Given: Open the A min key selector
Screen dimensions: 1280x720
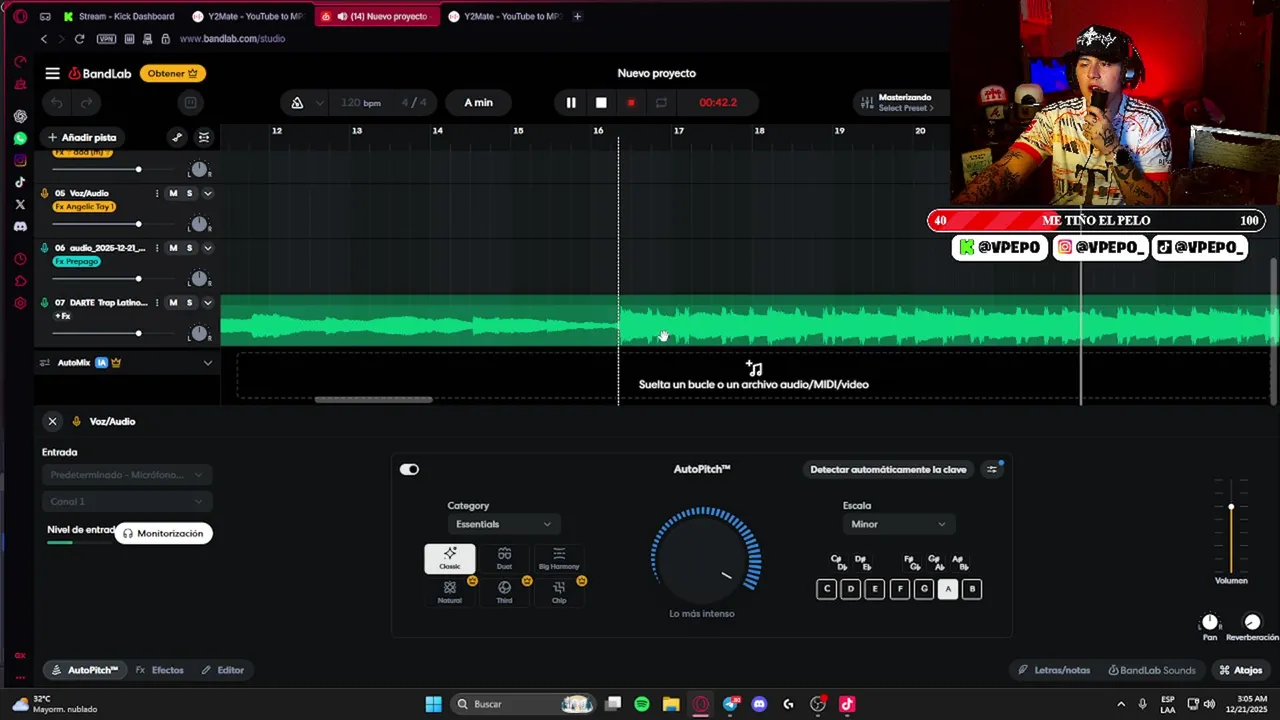Looking at the screenshot, I should (x=478, y=102).
